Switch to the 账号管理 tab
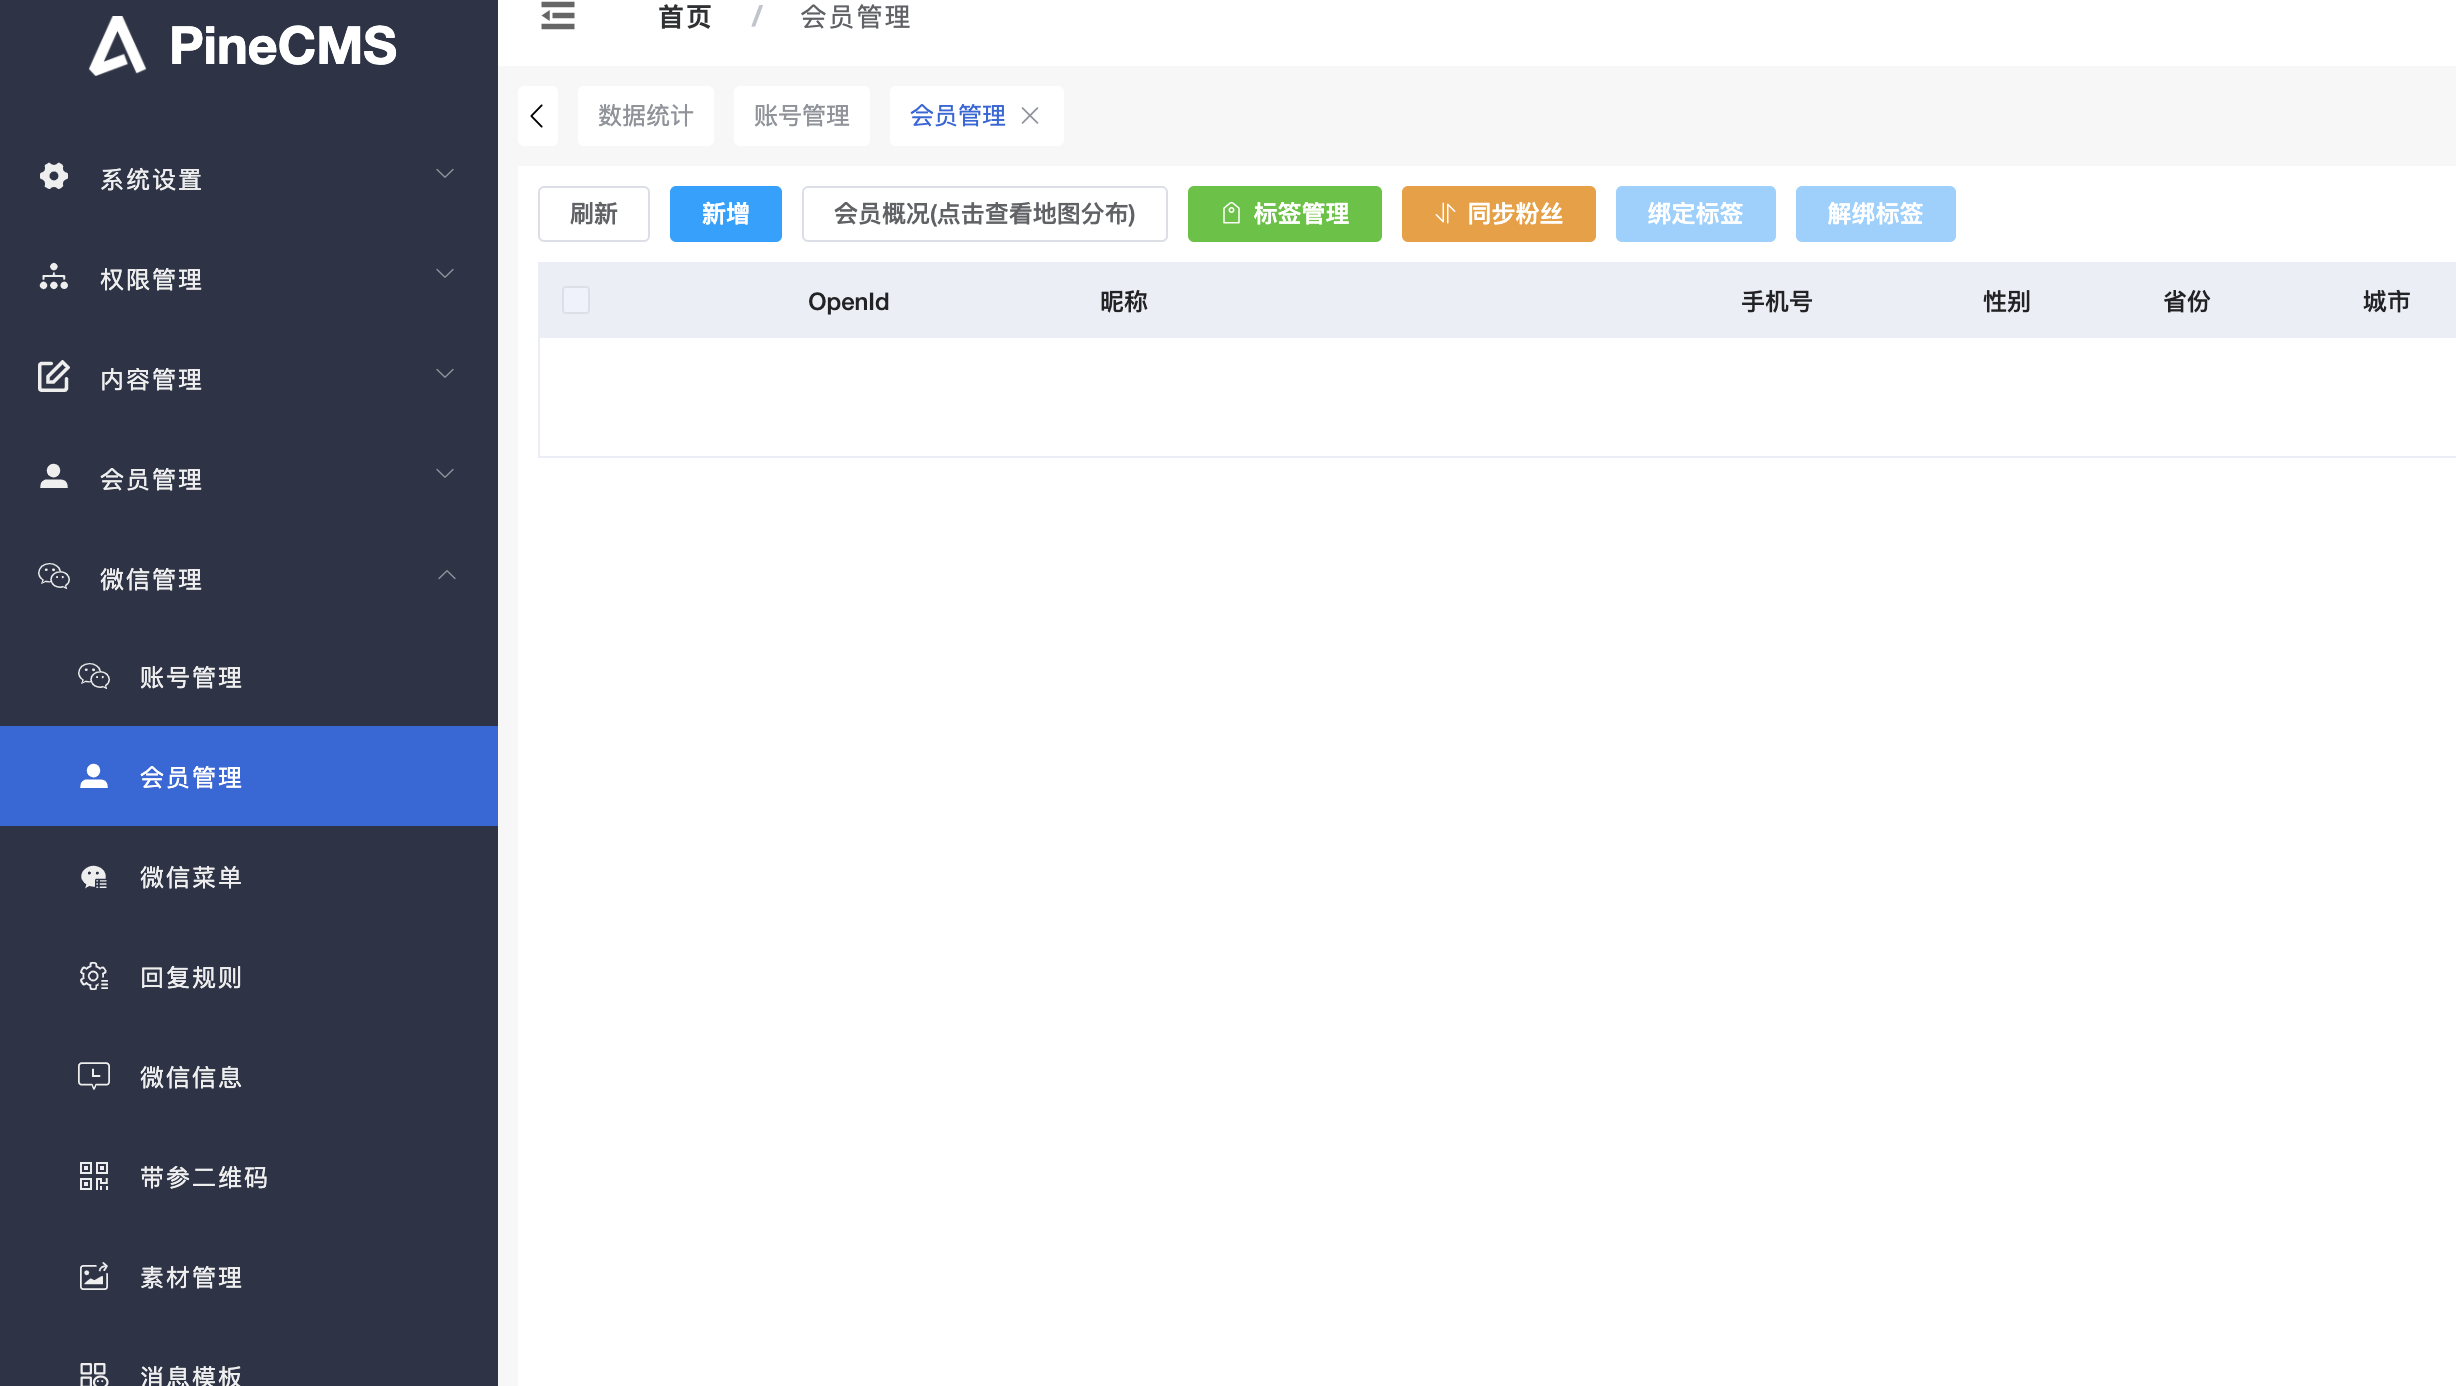This screenshot has width=2456, height=1386. (801, 116)
